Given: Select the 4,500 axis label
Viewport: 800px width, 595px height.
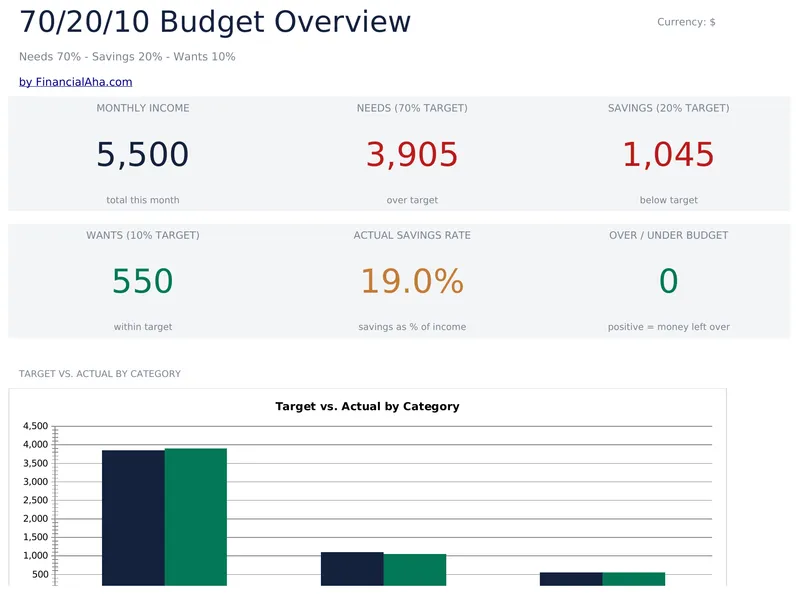Looking at the screenshot, I should click(x=35, y=426).
